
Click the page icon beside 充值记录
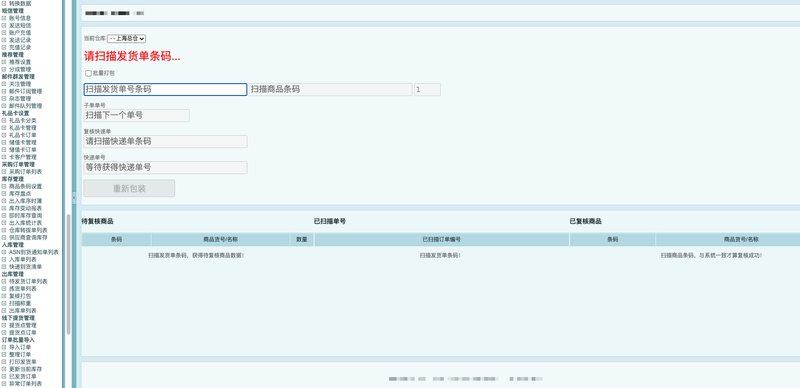point(4,47)
